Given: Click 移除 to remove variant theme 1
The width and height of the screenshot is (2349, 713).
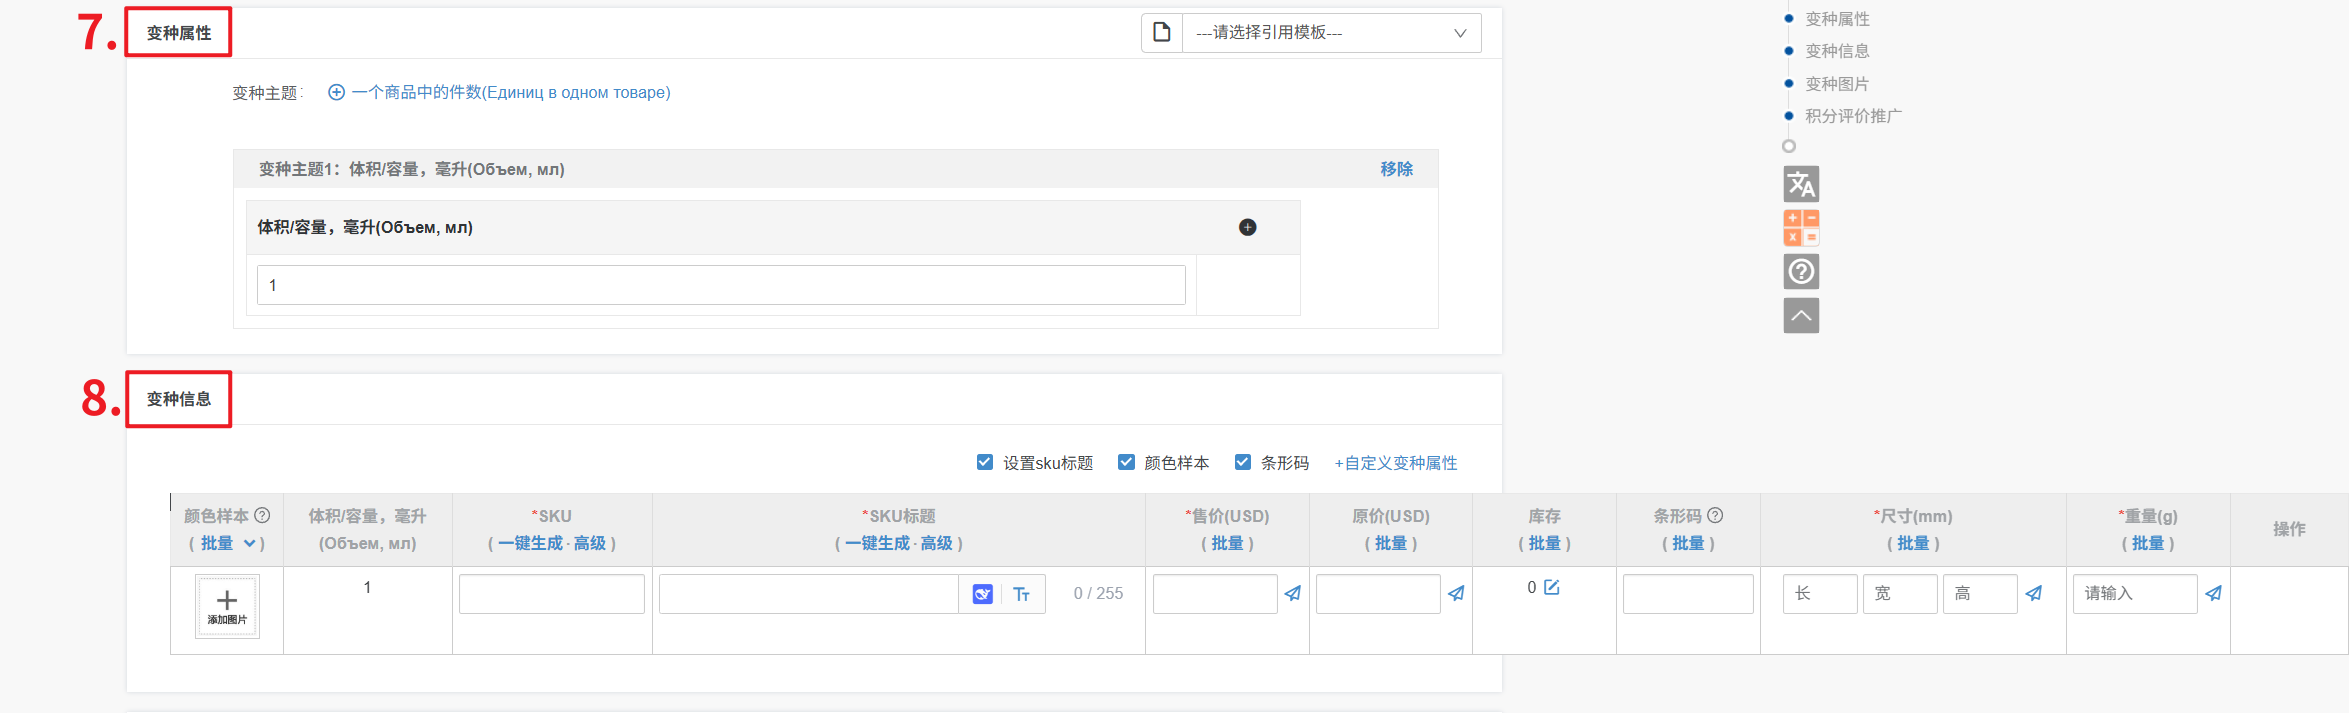Looking at the screenshot, I should [1396, 169].
